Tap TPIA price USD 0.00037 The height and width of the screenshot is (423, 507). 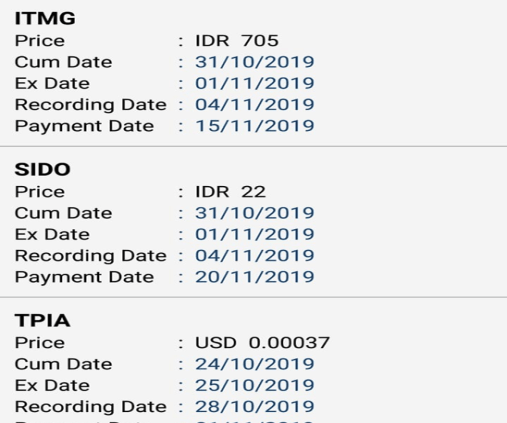tap(262, 343)
